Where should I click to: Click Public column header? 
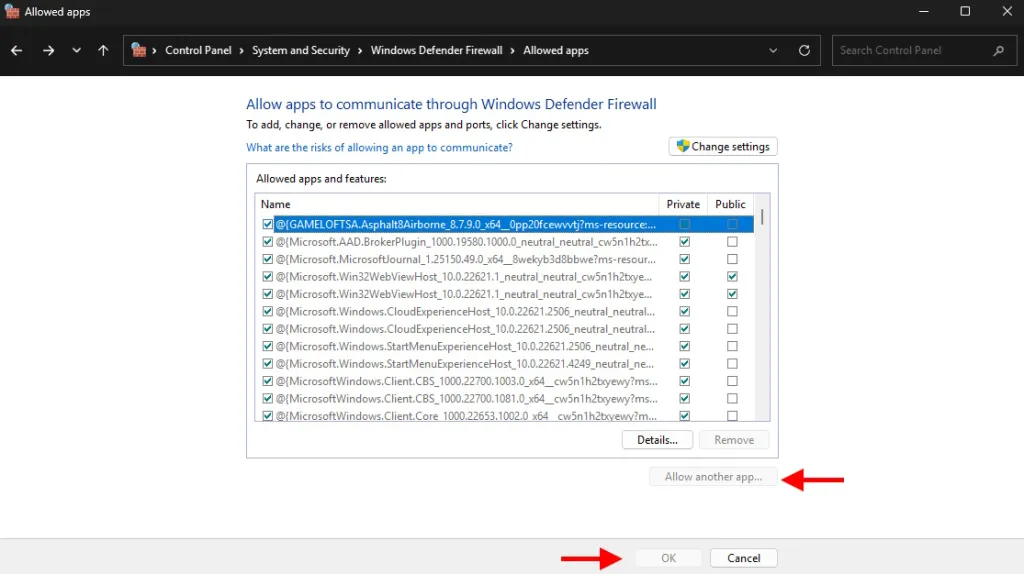click(730, 204)
